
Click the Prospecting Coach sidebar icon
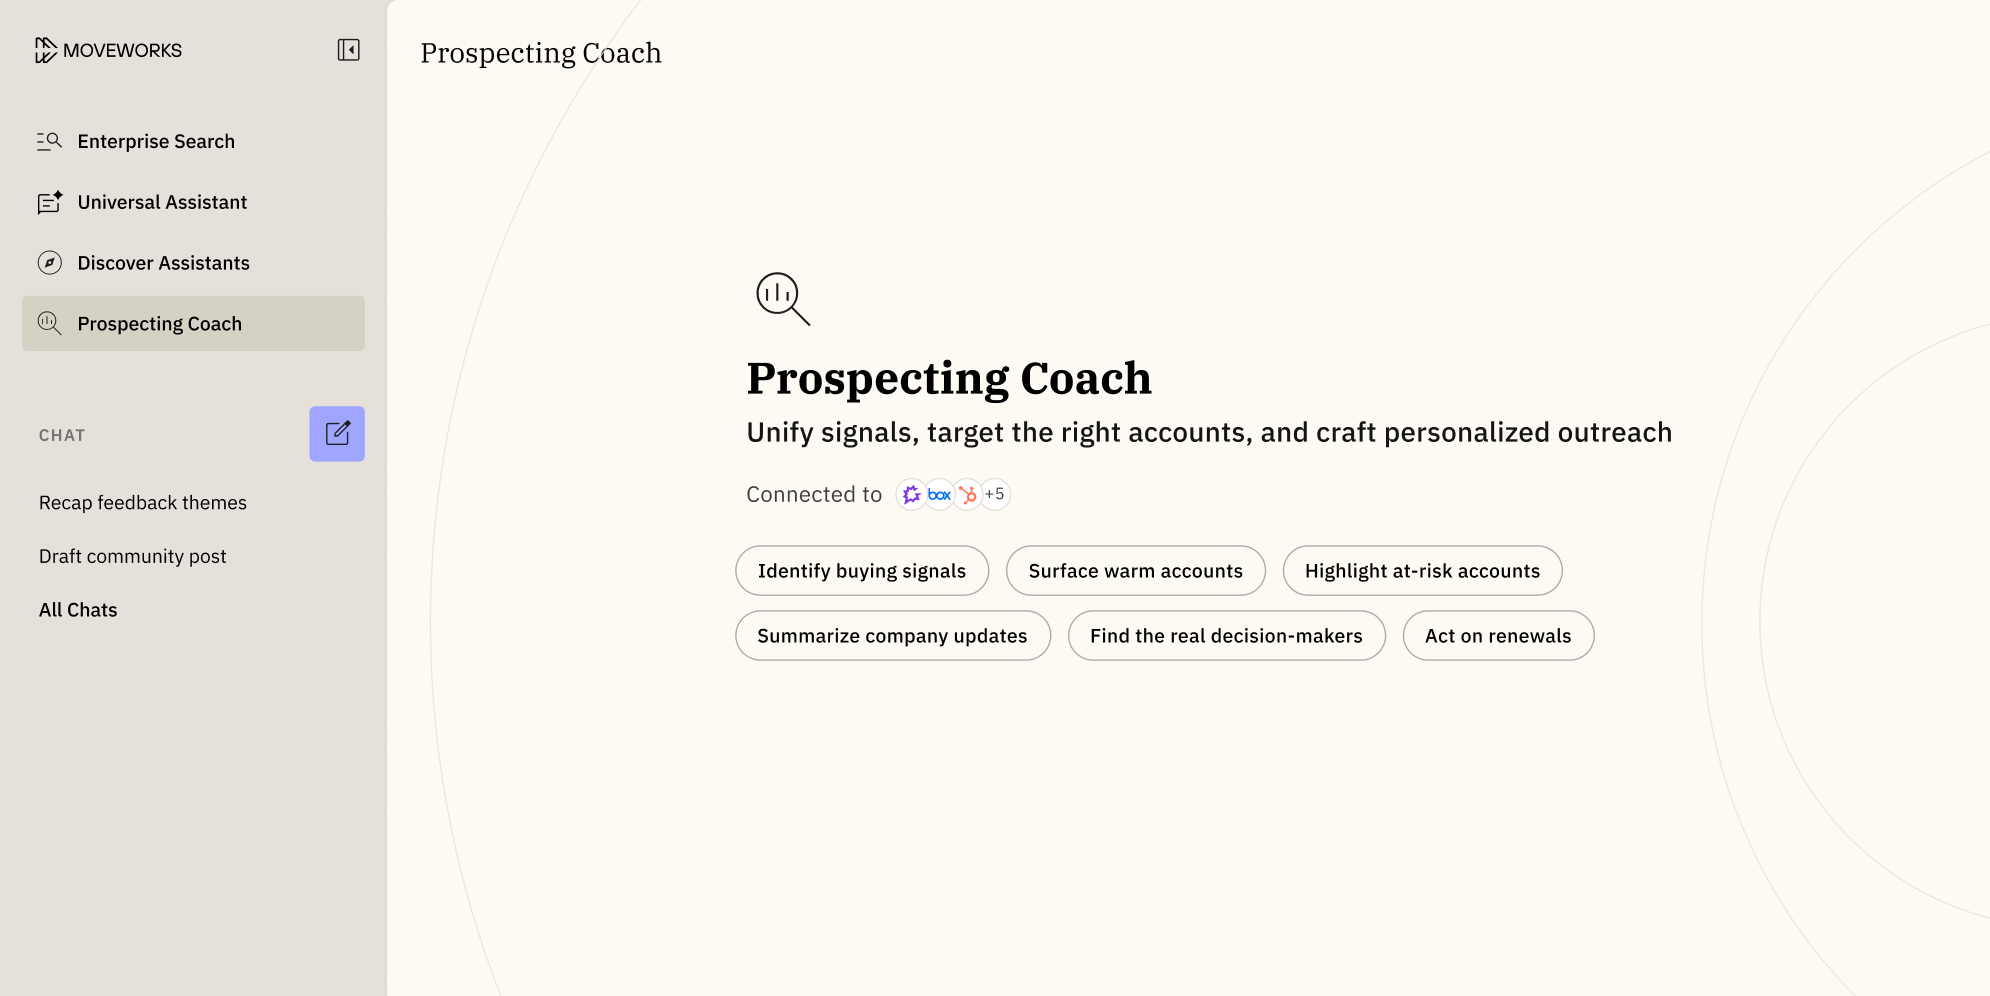coord(49,323)
